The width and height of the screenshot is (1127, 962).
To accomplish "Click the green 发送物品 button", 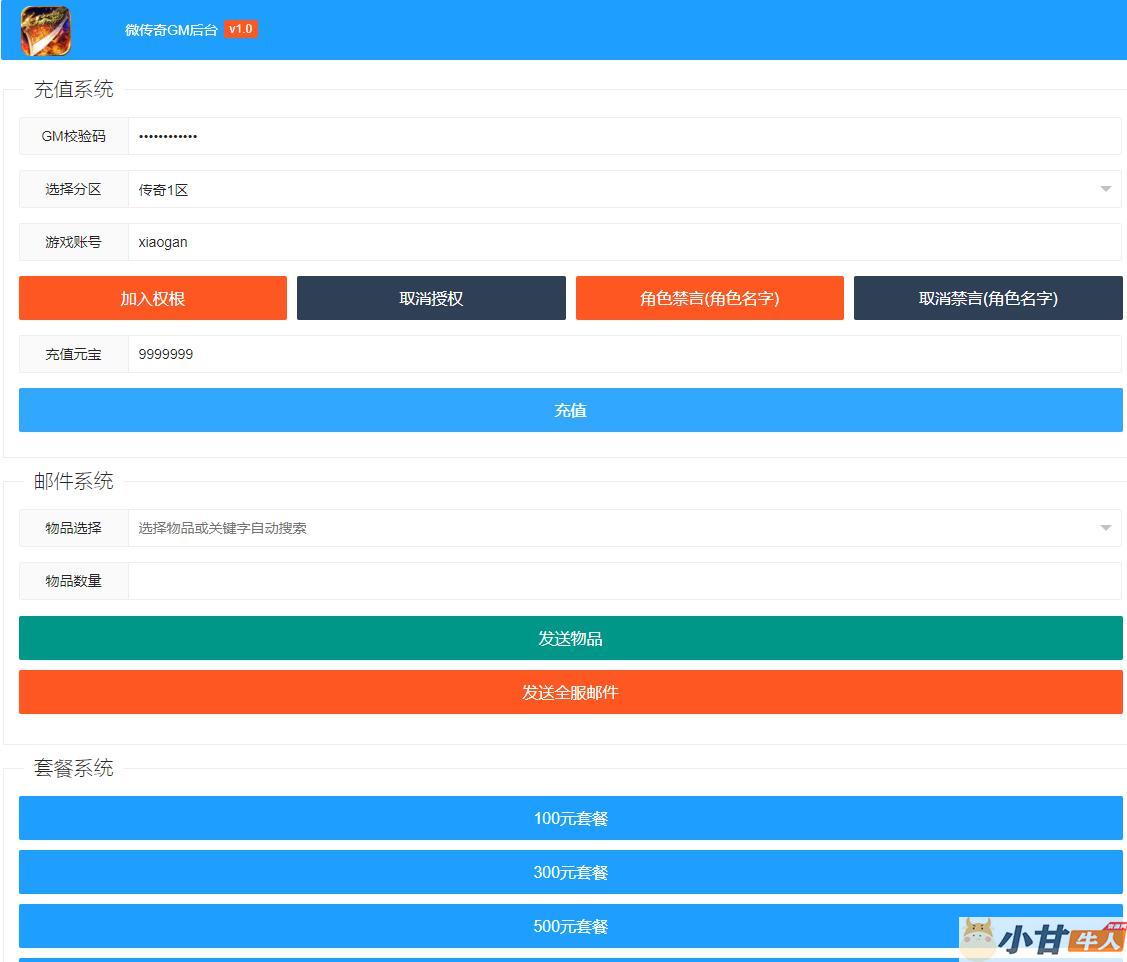I will [x=570, y=638].
